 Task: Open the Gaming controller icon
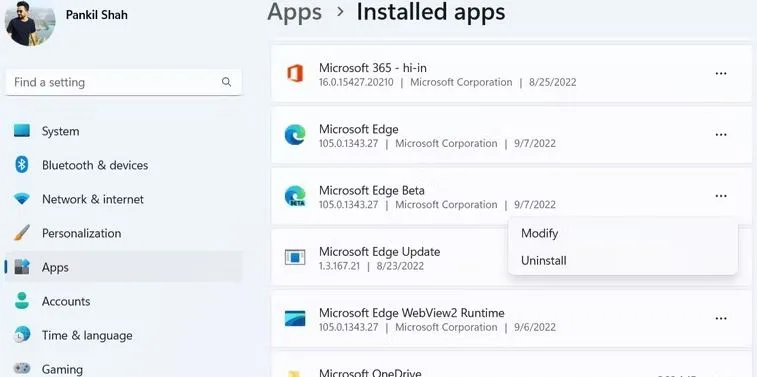[x=22, y=368]
